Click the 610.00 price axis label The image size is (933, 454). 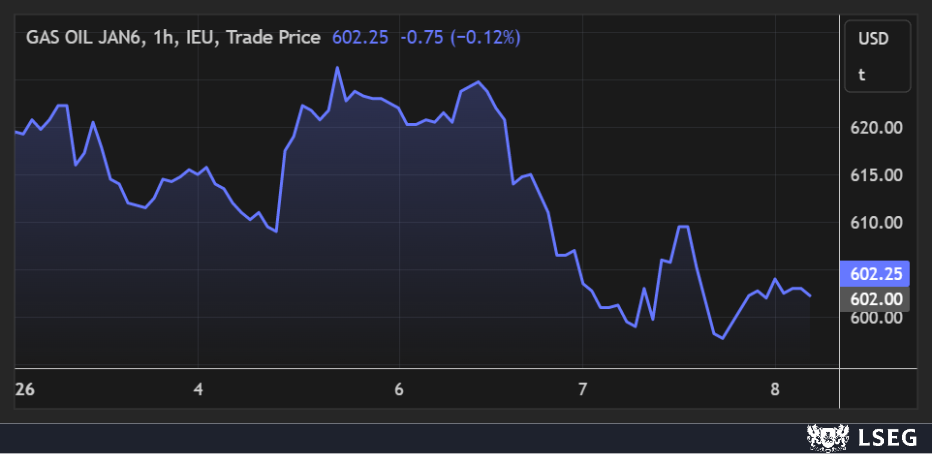876,222
